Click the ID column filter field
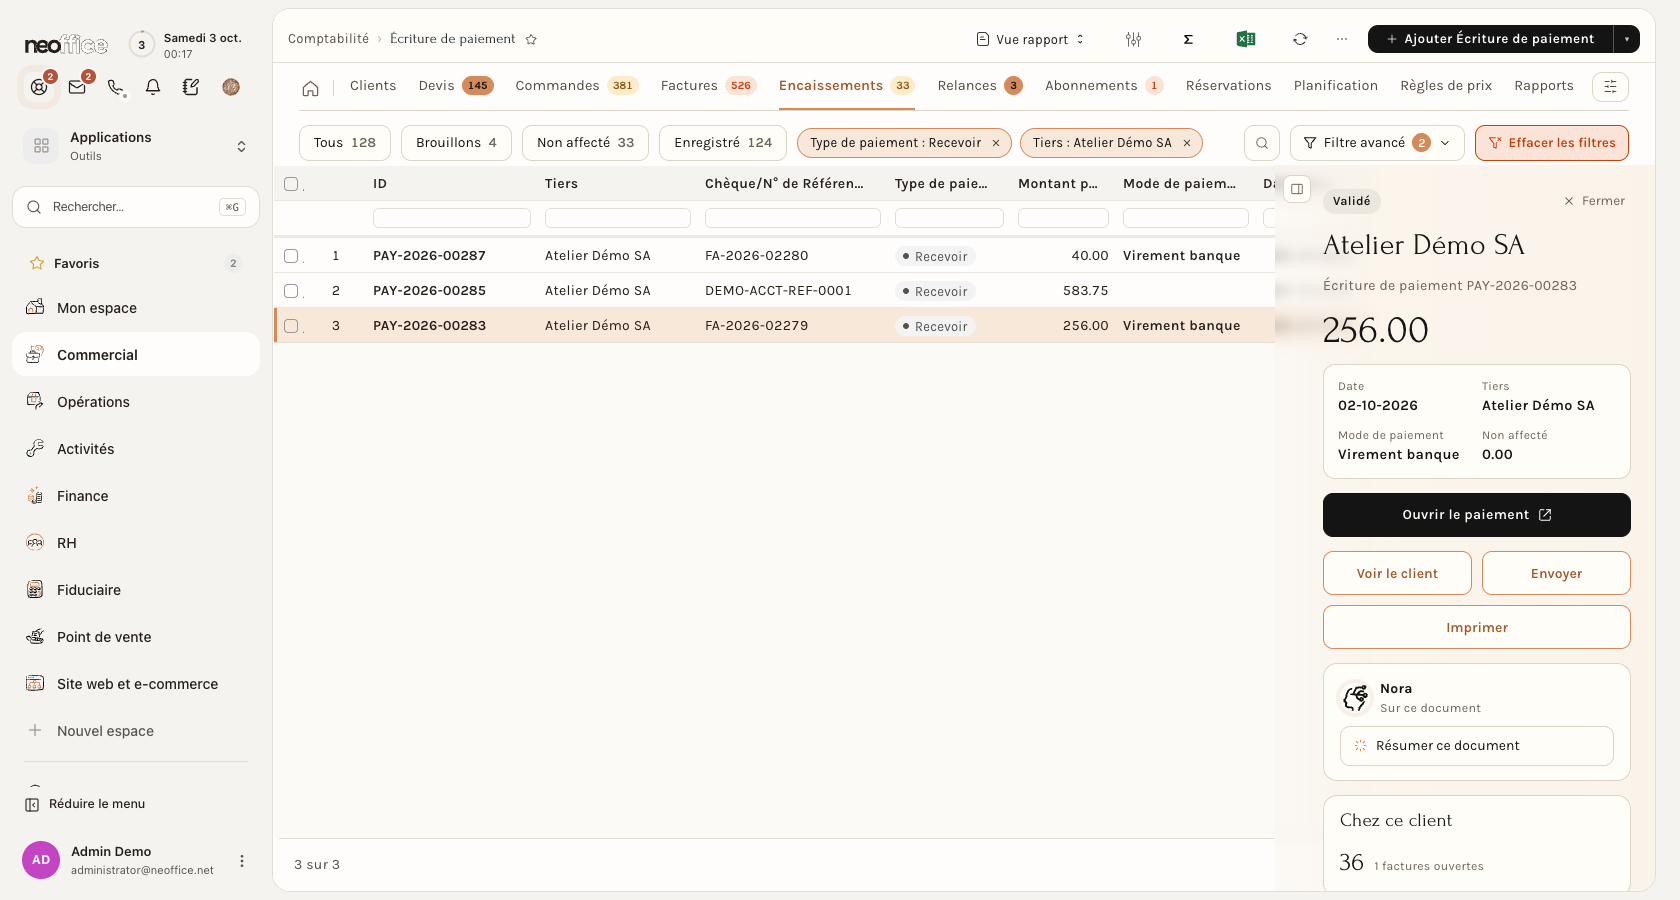 point(452,218)
